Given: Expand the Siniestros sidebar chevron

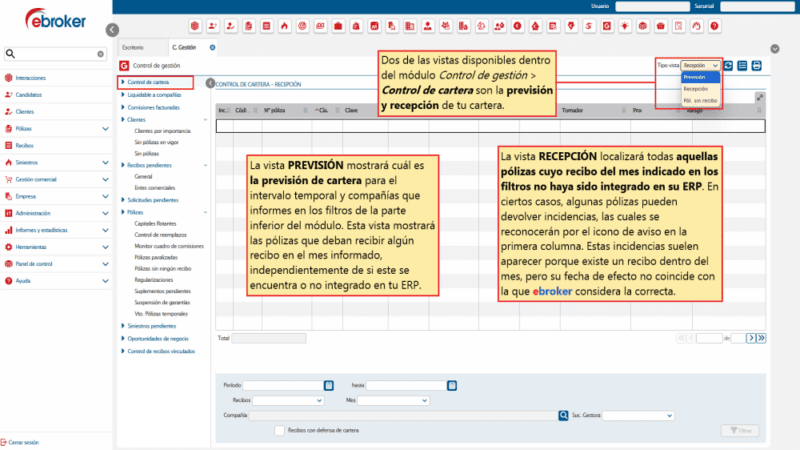Looking at the screenshot, I should (105, 163).
